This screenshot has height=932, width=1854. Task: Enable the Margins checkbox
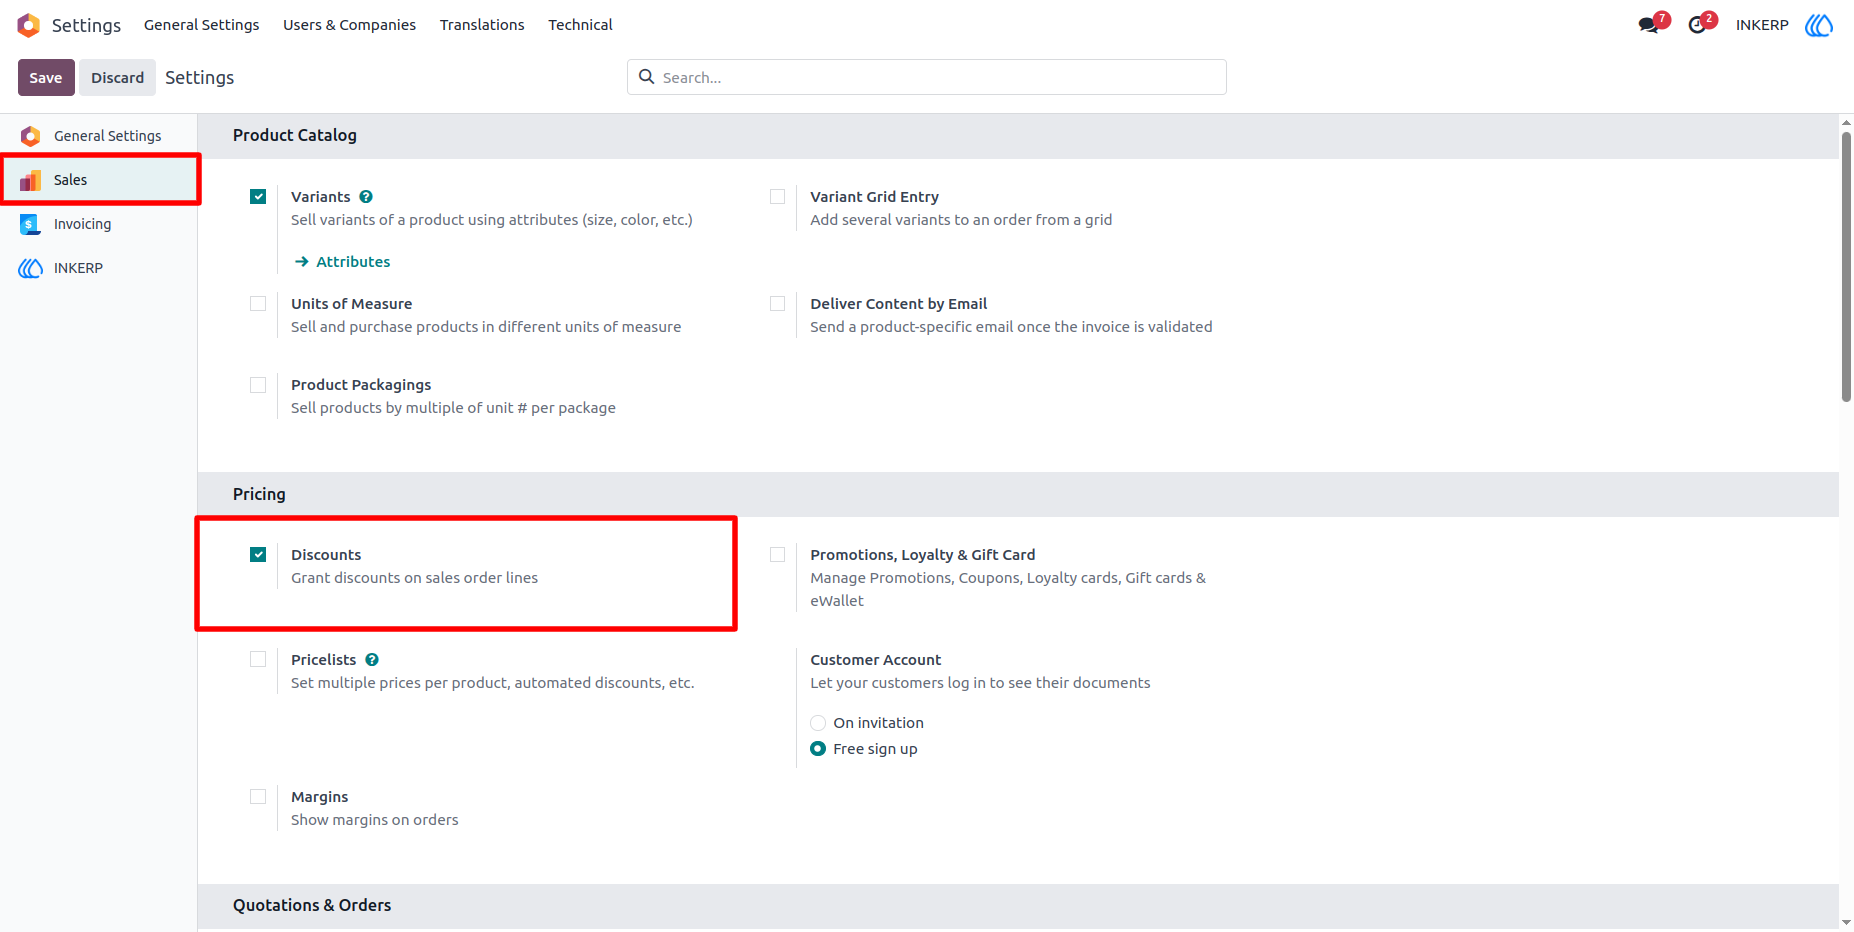[258, 797]
